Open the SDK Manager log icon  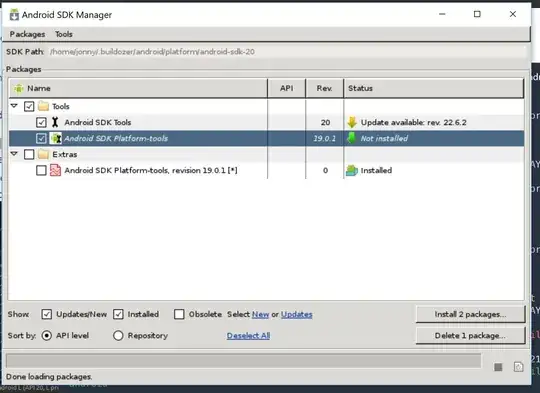[x=518, y=367]
